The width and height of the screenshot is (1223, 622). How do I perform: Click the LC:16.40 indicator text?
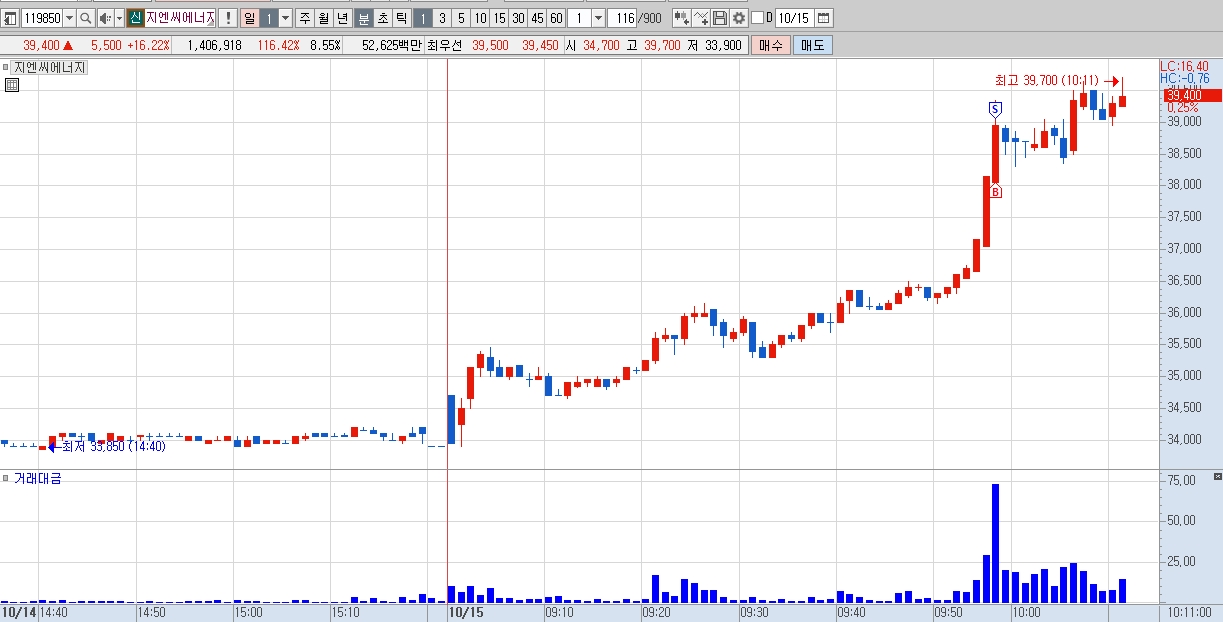1184,66
